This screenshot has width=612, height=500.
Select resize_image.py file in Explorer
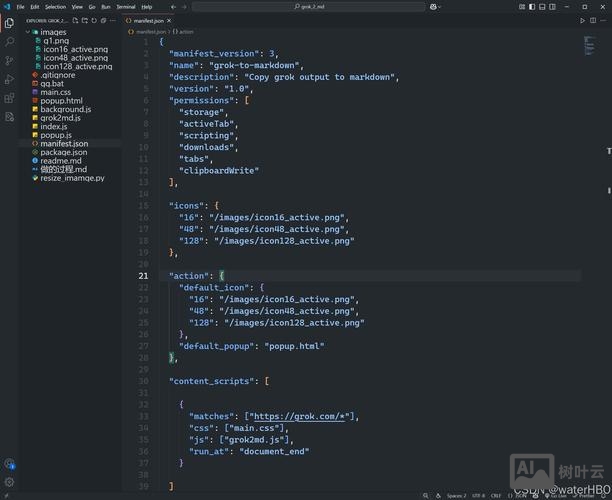[72, 178]
